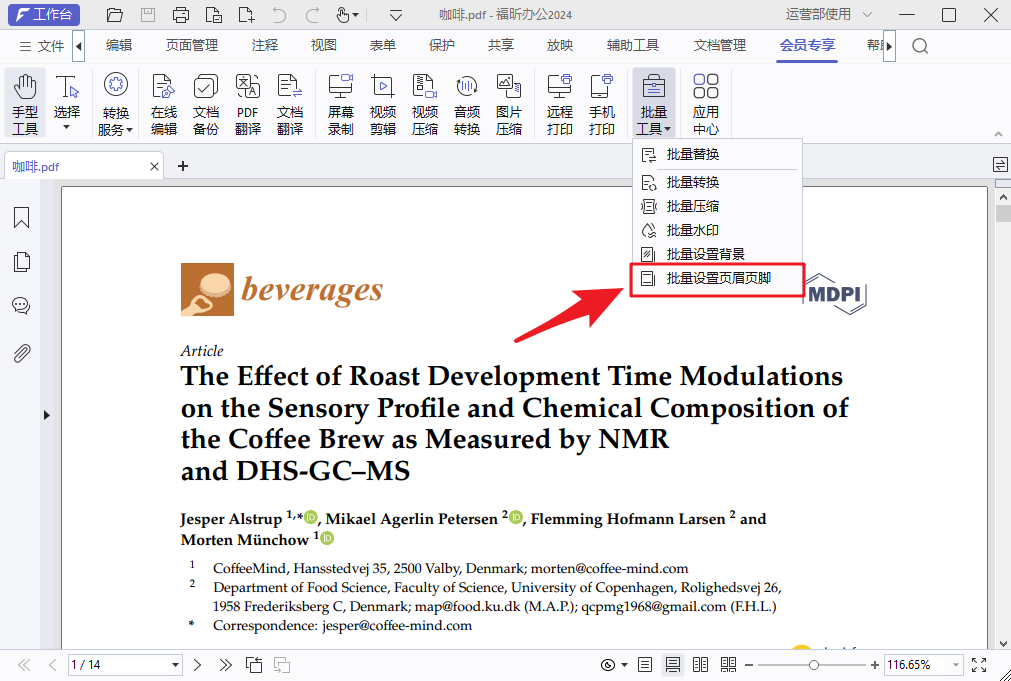This screenshot has width=1011, height=681.
Task: Enable two-page facing view
Action: pos(700,665)
